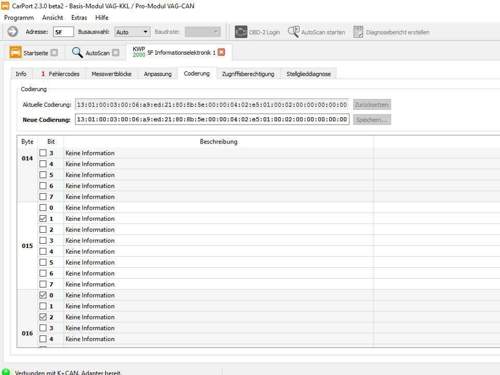Select the byte 015 row label
The height and width of the screenshot is (375, 500).
[27, 246]
